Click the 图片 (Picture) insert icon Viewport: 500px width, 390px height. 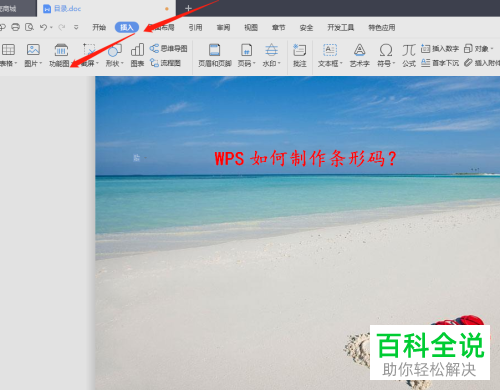tap(33, 50)
